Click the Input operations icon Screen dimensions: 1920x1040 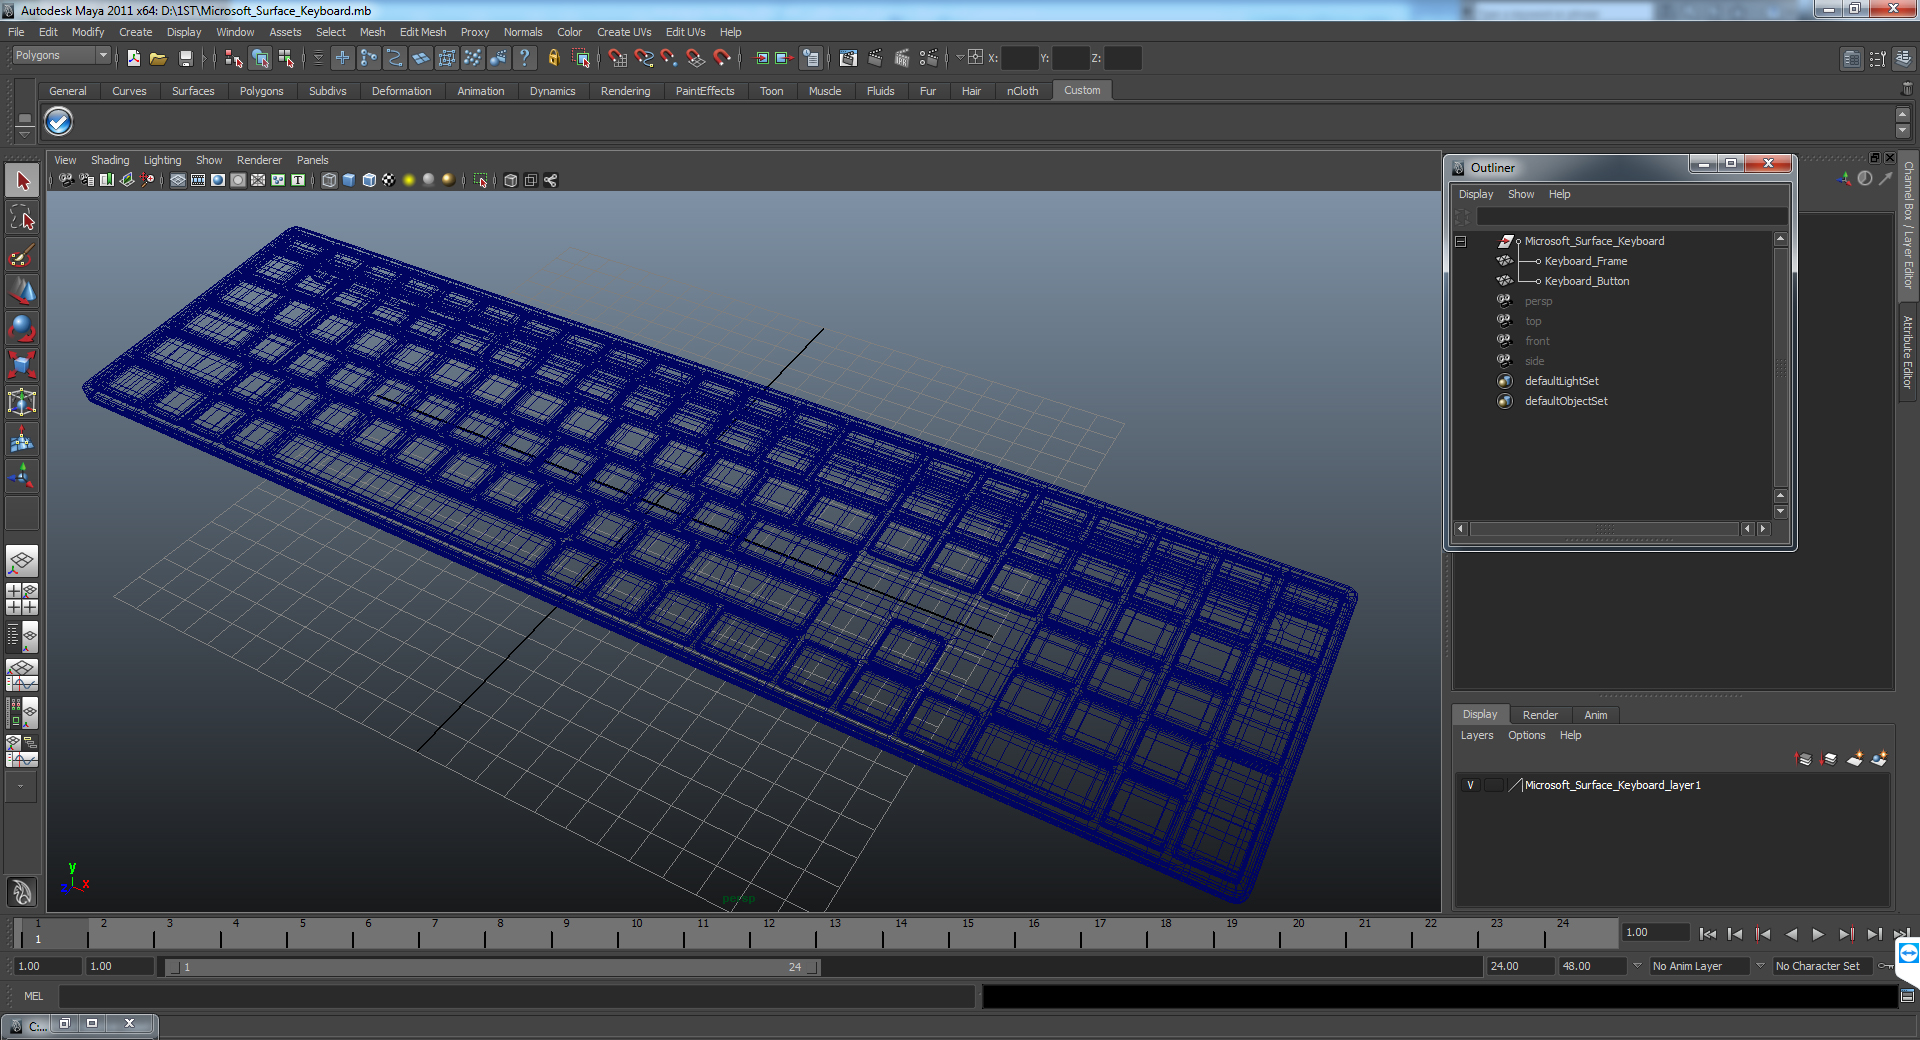(762, 58)
